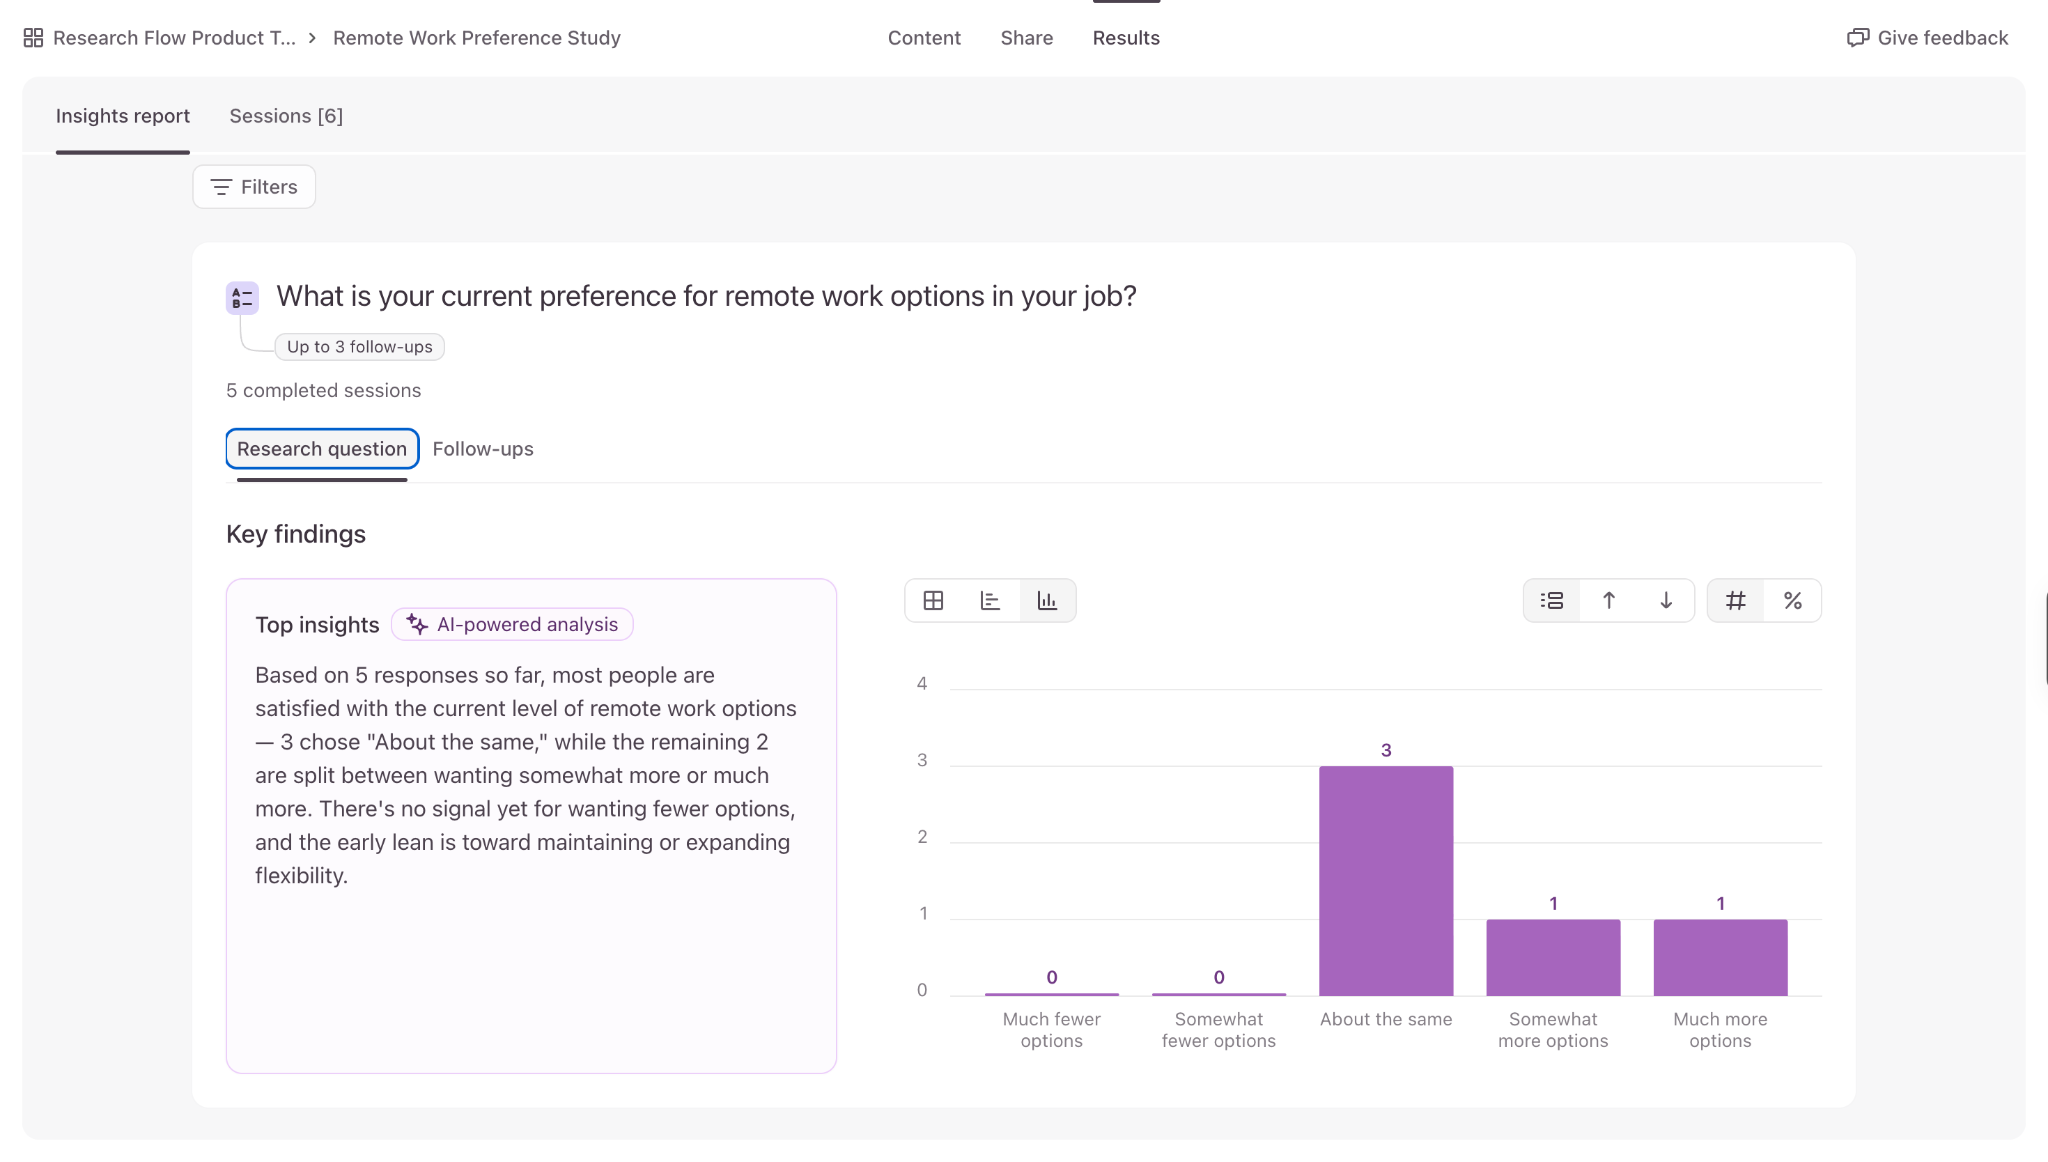Open the Sessions [6] tab
Image resolution: width=2048 pixels, height=1162 pixels.
286,116
